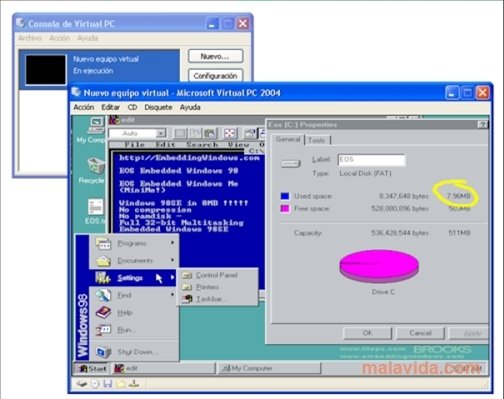The height and width of the screenshot is (399, 504).
Task: Switch to the Tools tab
Action: tap(317, 140)
